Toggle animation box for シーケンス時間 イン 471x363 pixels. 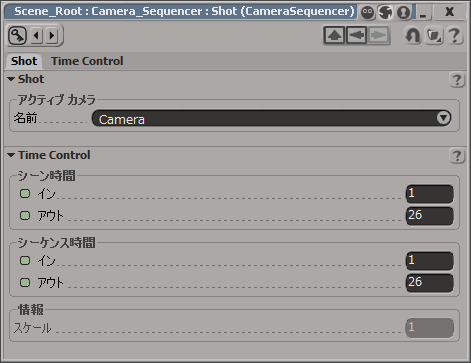[x=25, y=260]
